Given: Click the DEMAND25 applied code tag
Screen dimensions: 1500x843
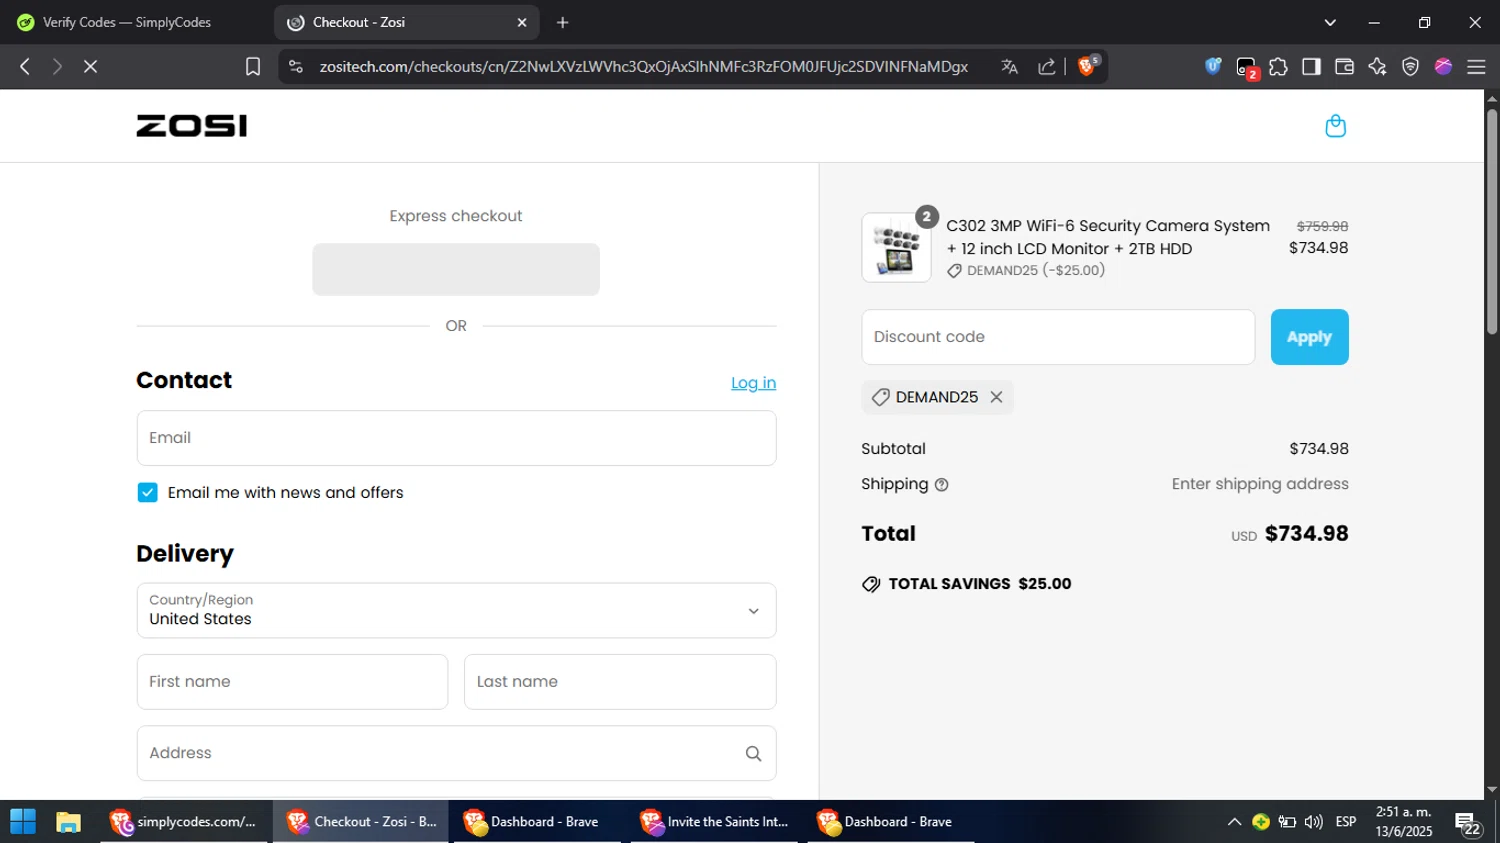Looking at the screenshot, I should (x=937, y=397).
